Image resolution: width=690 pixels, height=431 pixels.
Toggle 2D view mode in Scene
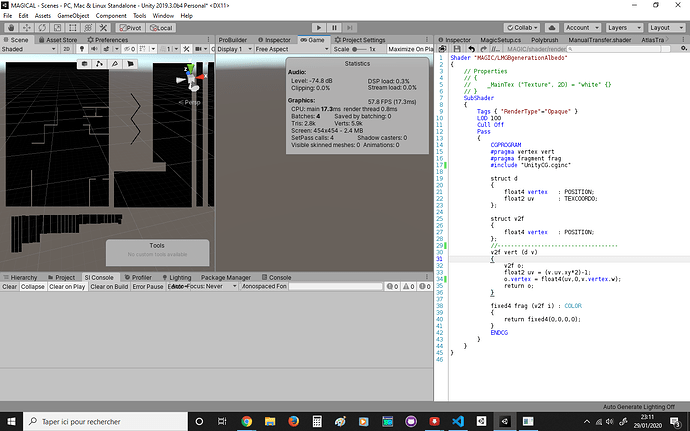(66, 49)
